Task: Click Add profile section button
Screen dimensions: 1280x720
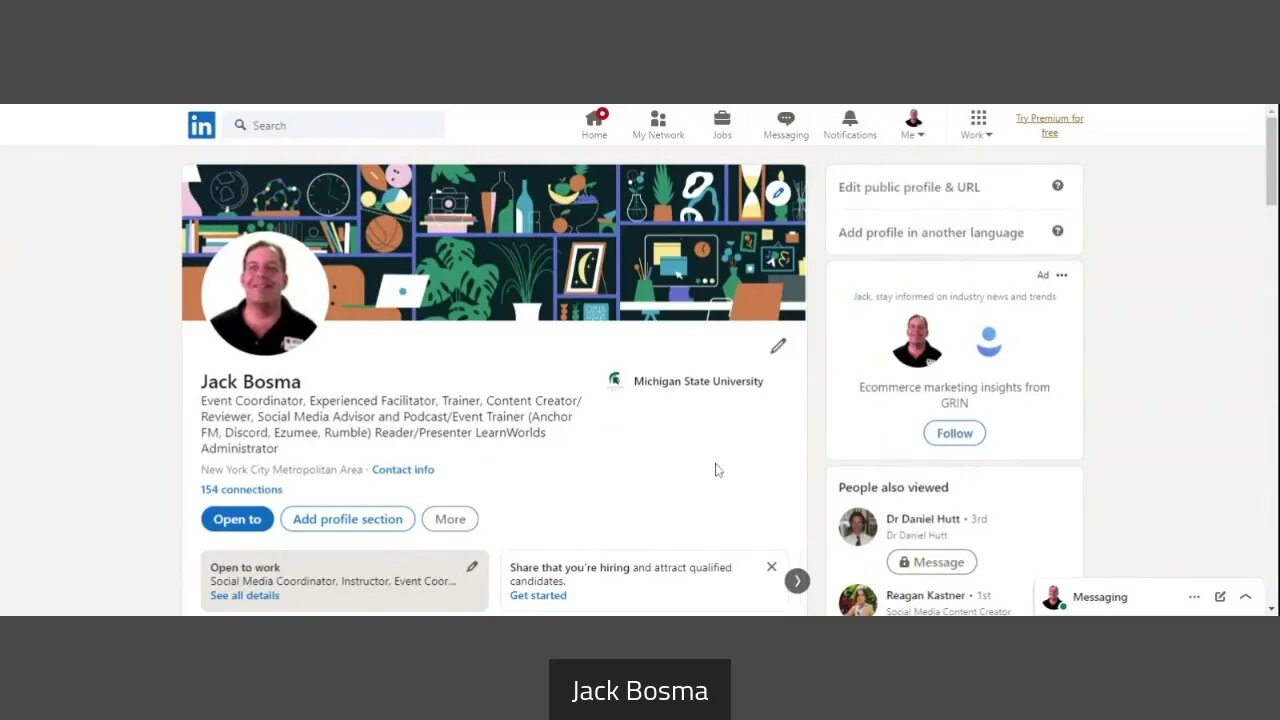Action: click(x=348, y=519)
